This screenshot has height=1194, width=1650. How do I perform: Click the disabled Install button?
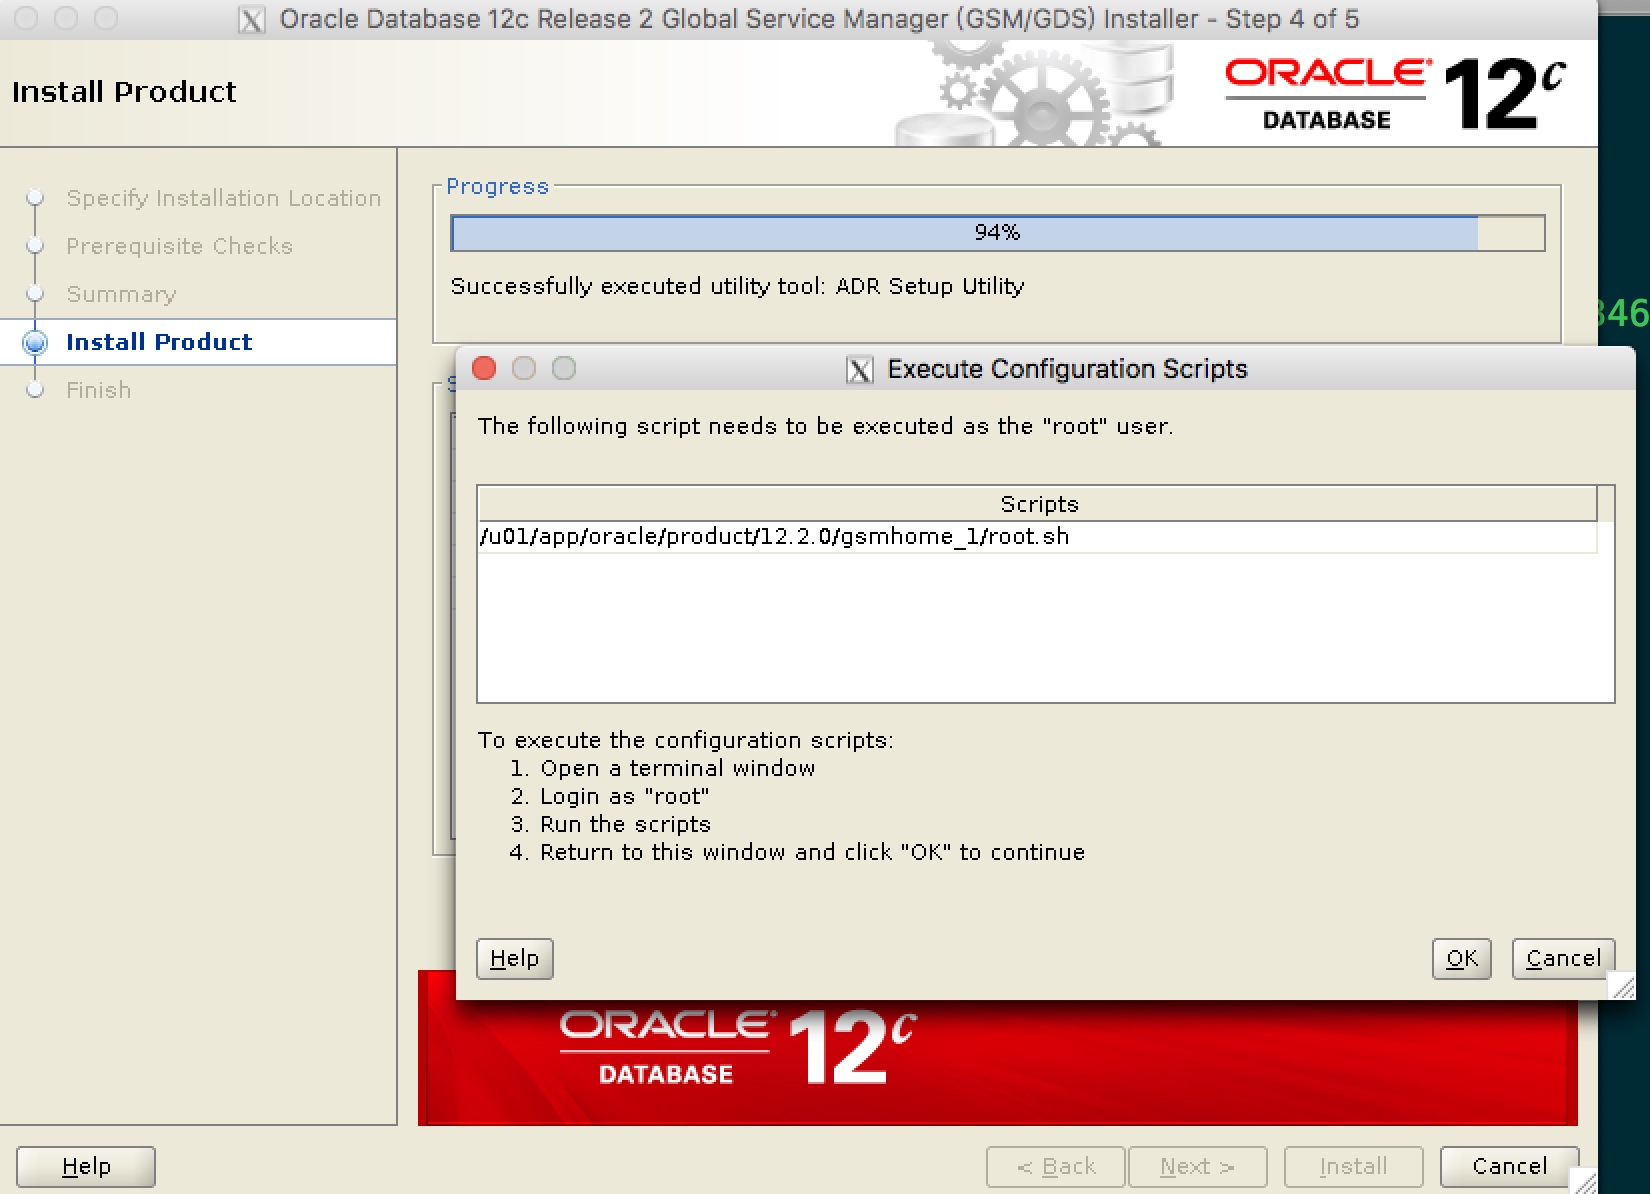click(x=1353, y=1166)
